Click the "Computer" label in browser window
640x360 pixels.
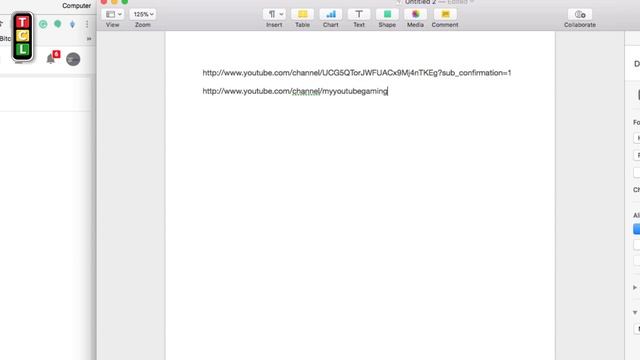tap(76, 6)
